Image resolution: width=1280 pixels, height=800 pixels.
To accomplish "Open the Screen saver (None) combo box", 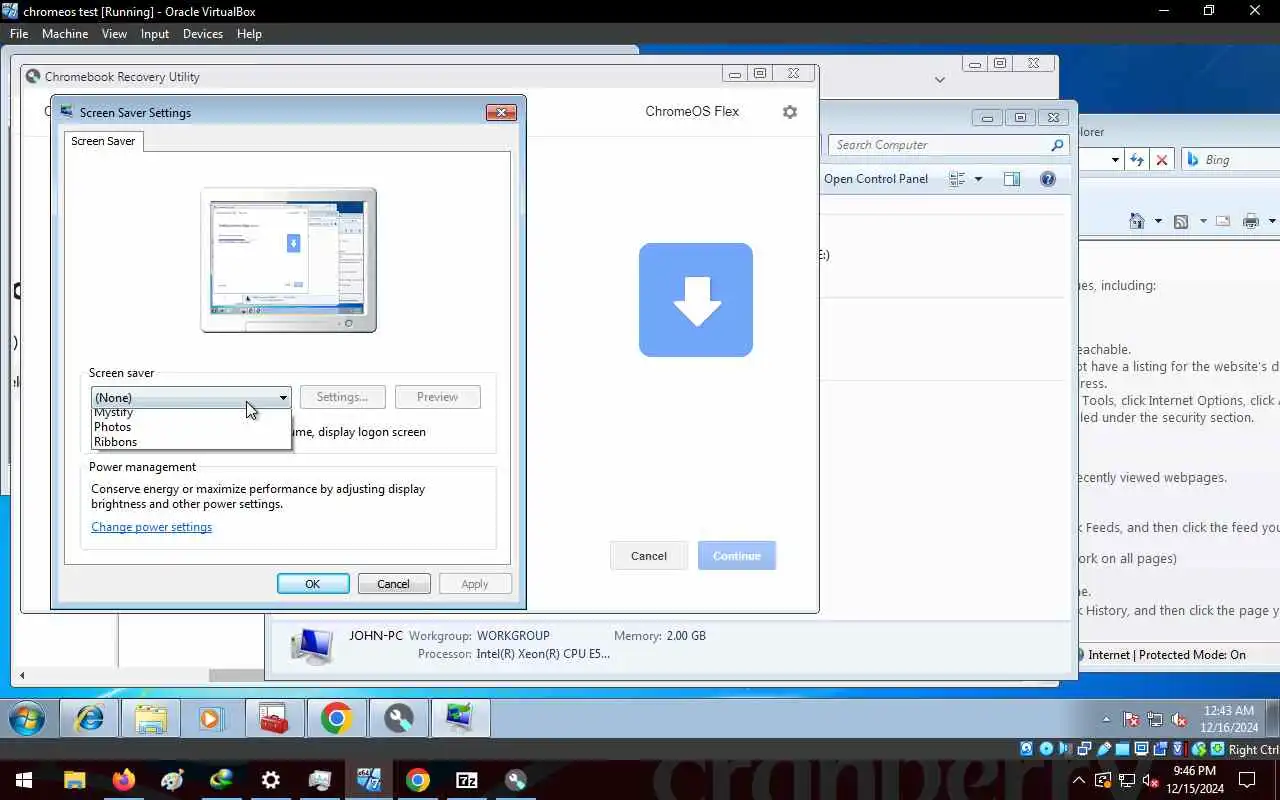I will point(191,397).
